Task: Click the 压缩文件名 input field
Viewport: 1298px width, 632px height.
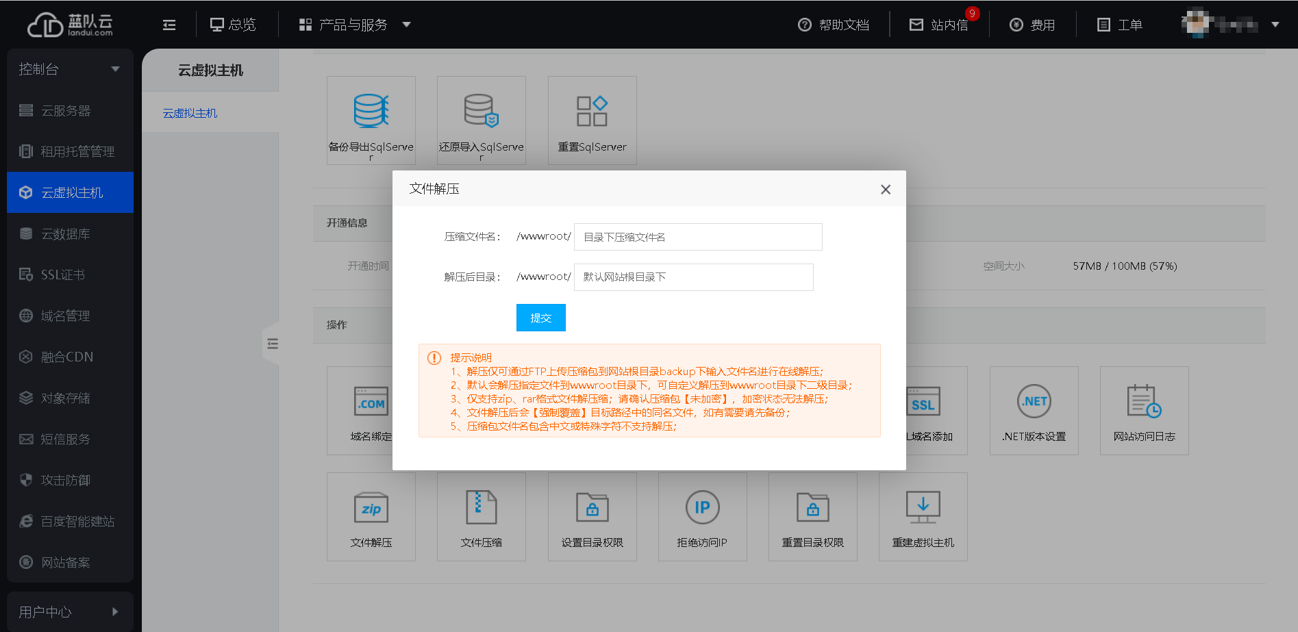Action: (696, 237)
